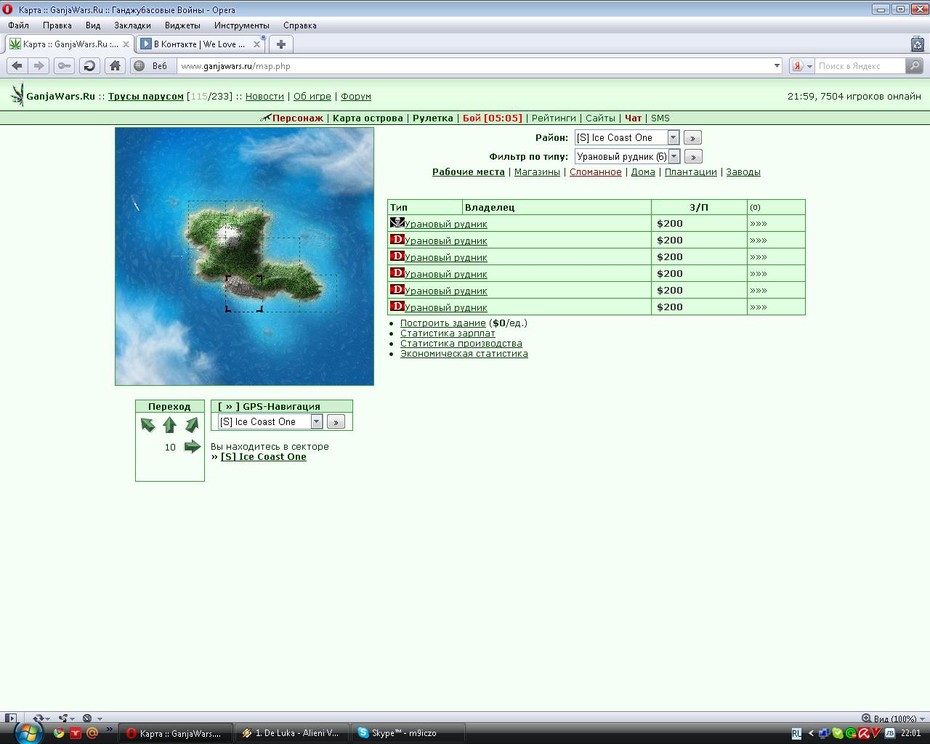Click the northeast move arrow in Переход
This screenshot has width=930, height=744.
pyautogui.click(x=192, y=424)
